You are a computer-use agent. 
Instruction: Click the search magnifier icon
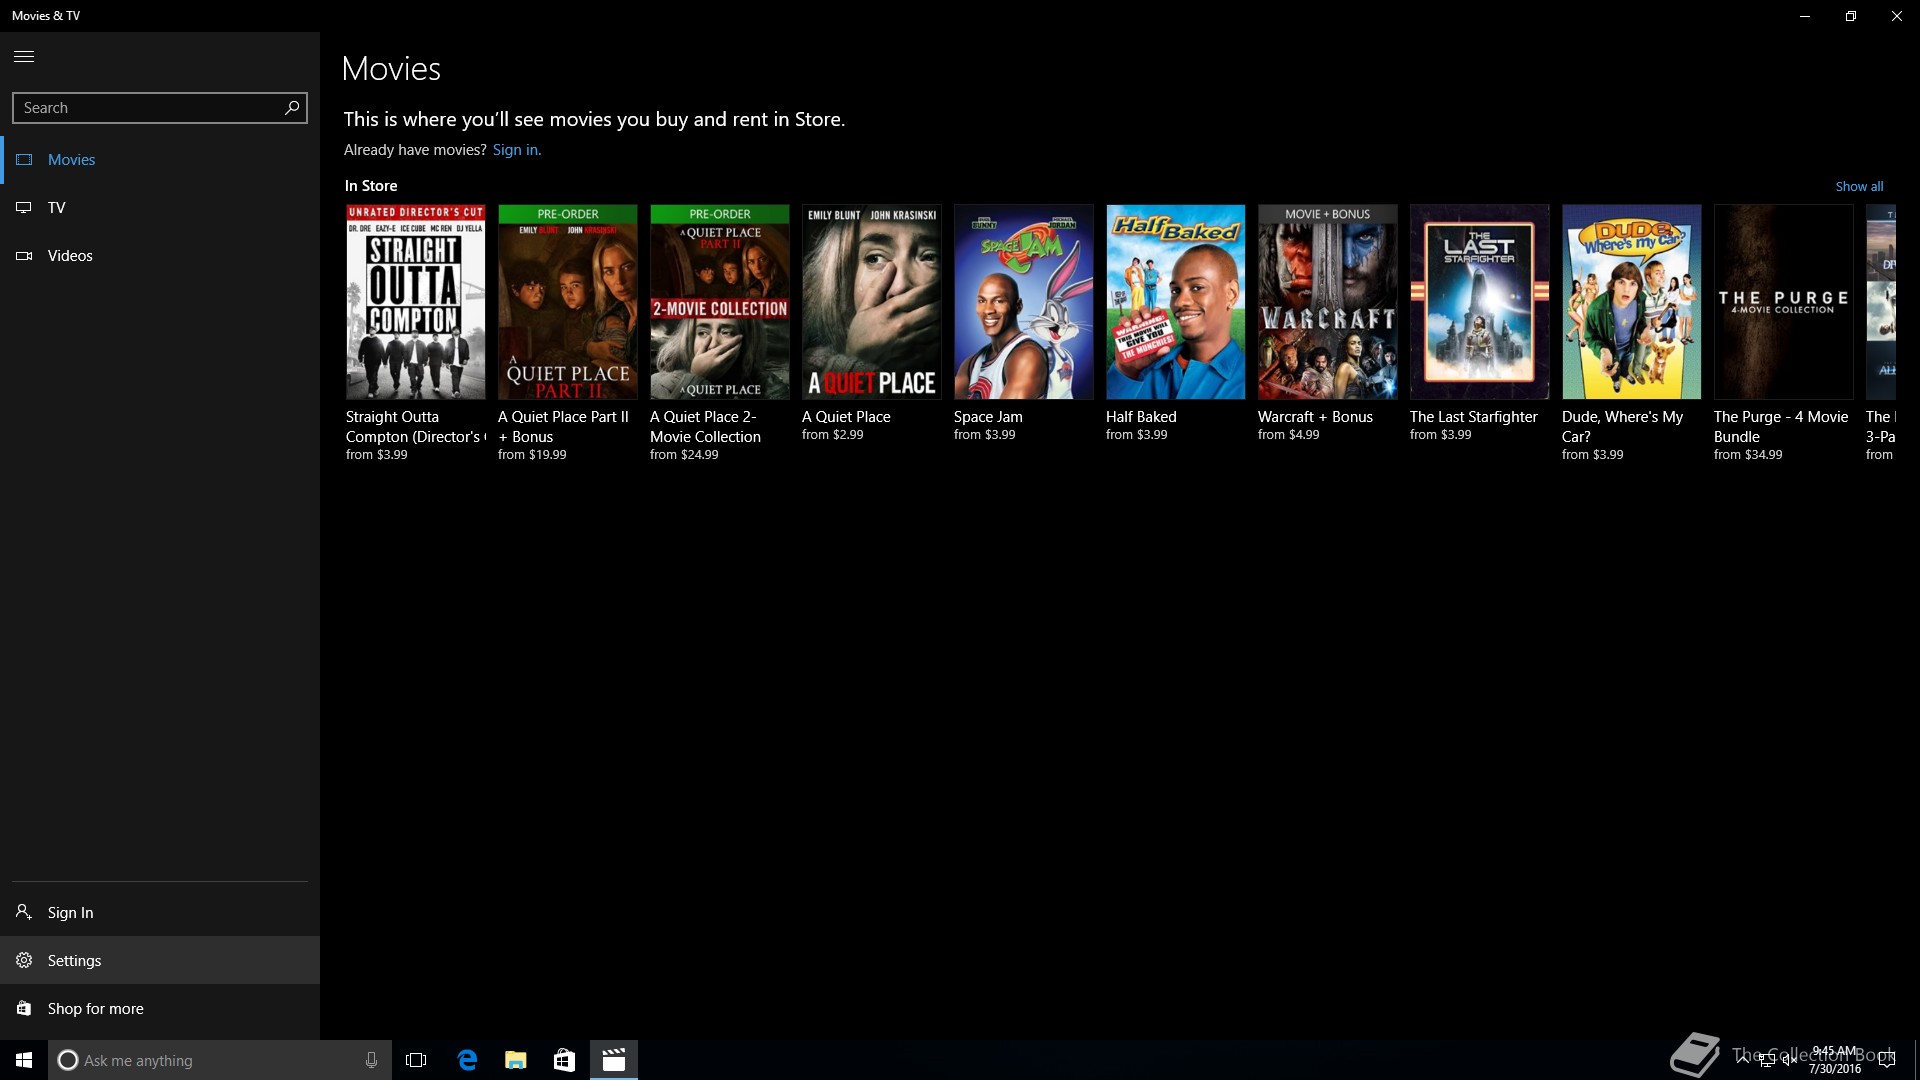click(x=292, y=107)
